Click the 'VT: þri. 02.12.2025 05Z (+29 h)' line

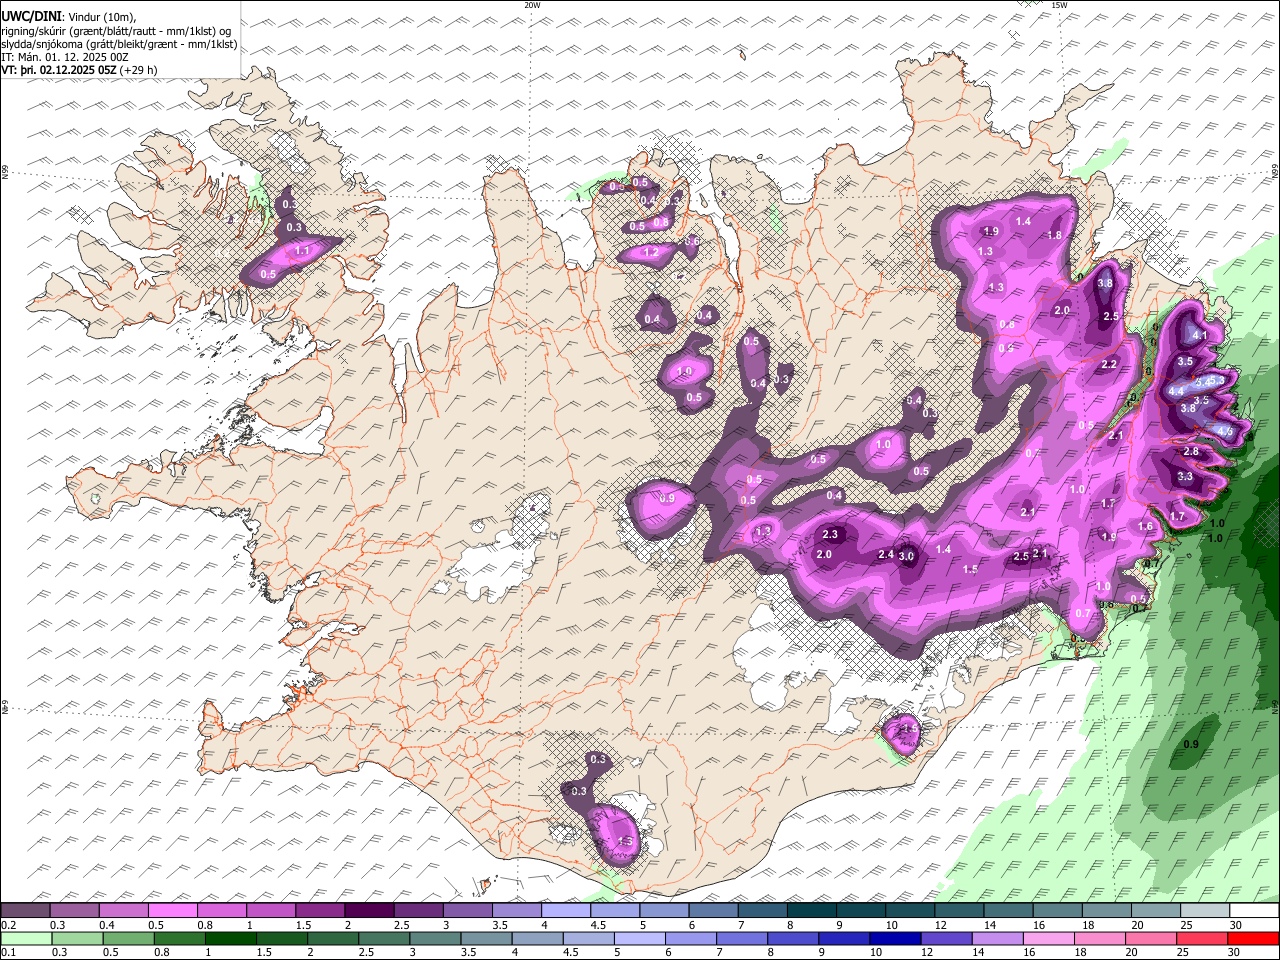[x=79, y=70]
